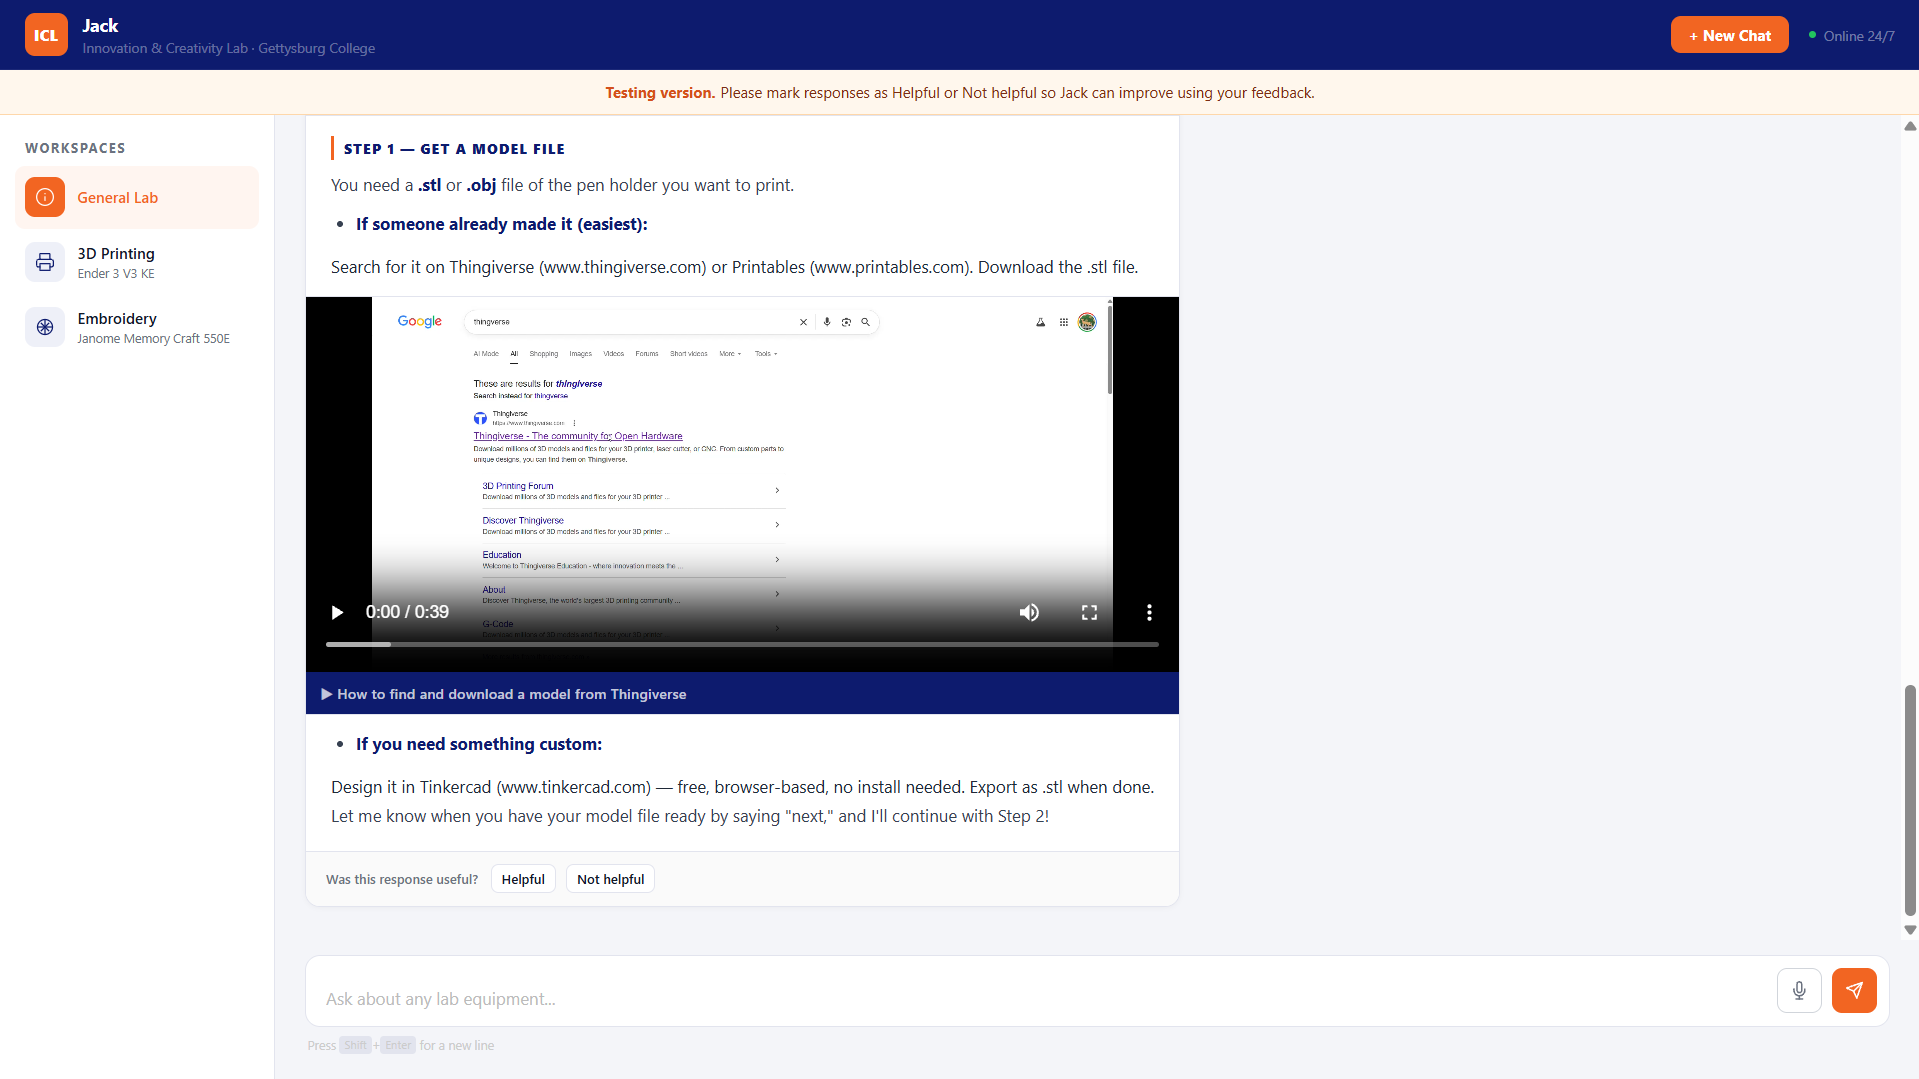1919x1079 pixels.
Task: Click the 'WORKSPACES' sidebar heading
Action: [x=75, y=148]
